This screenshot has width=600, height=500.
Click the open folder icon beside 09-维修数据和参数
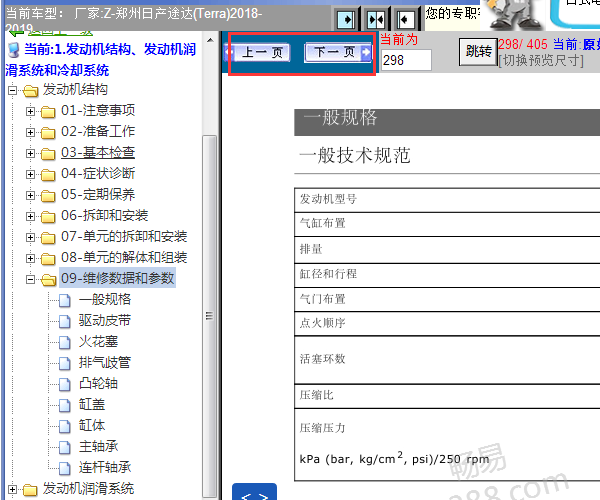[49, 280]
